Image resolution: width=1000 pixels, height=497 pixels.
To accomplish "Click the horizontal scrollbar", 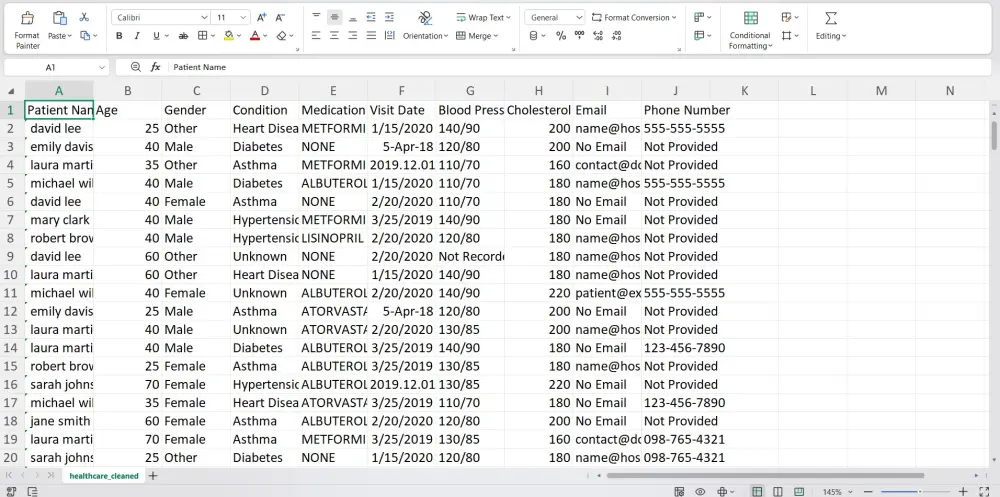I will 765,476.
